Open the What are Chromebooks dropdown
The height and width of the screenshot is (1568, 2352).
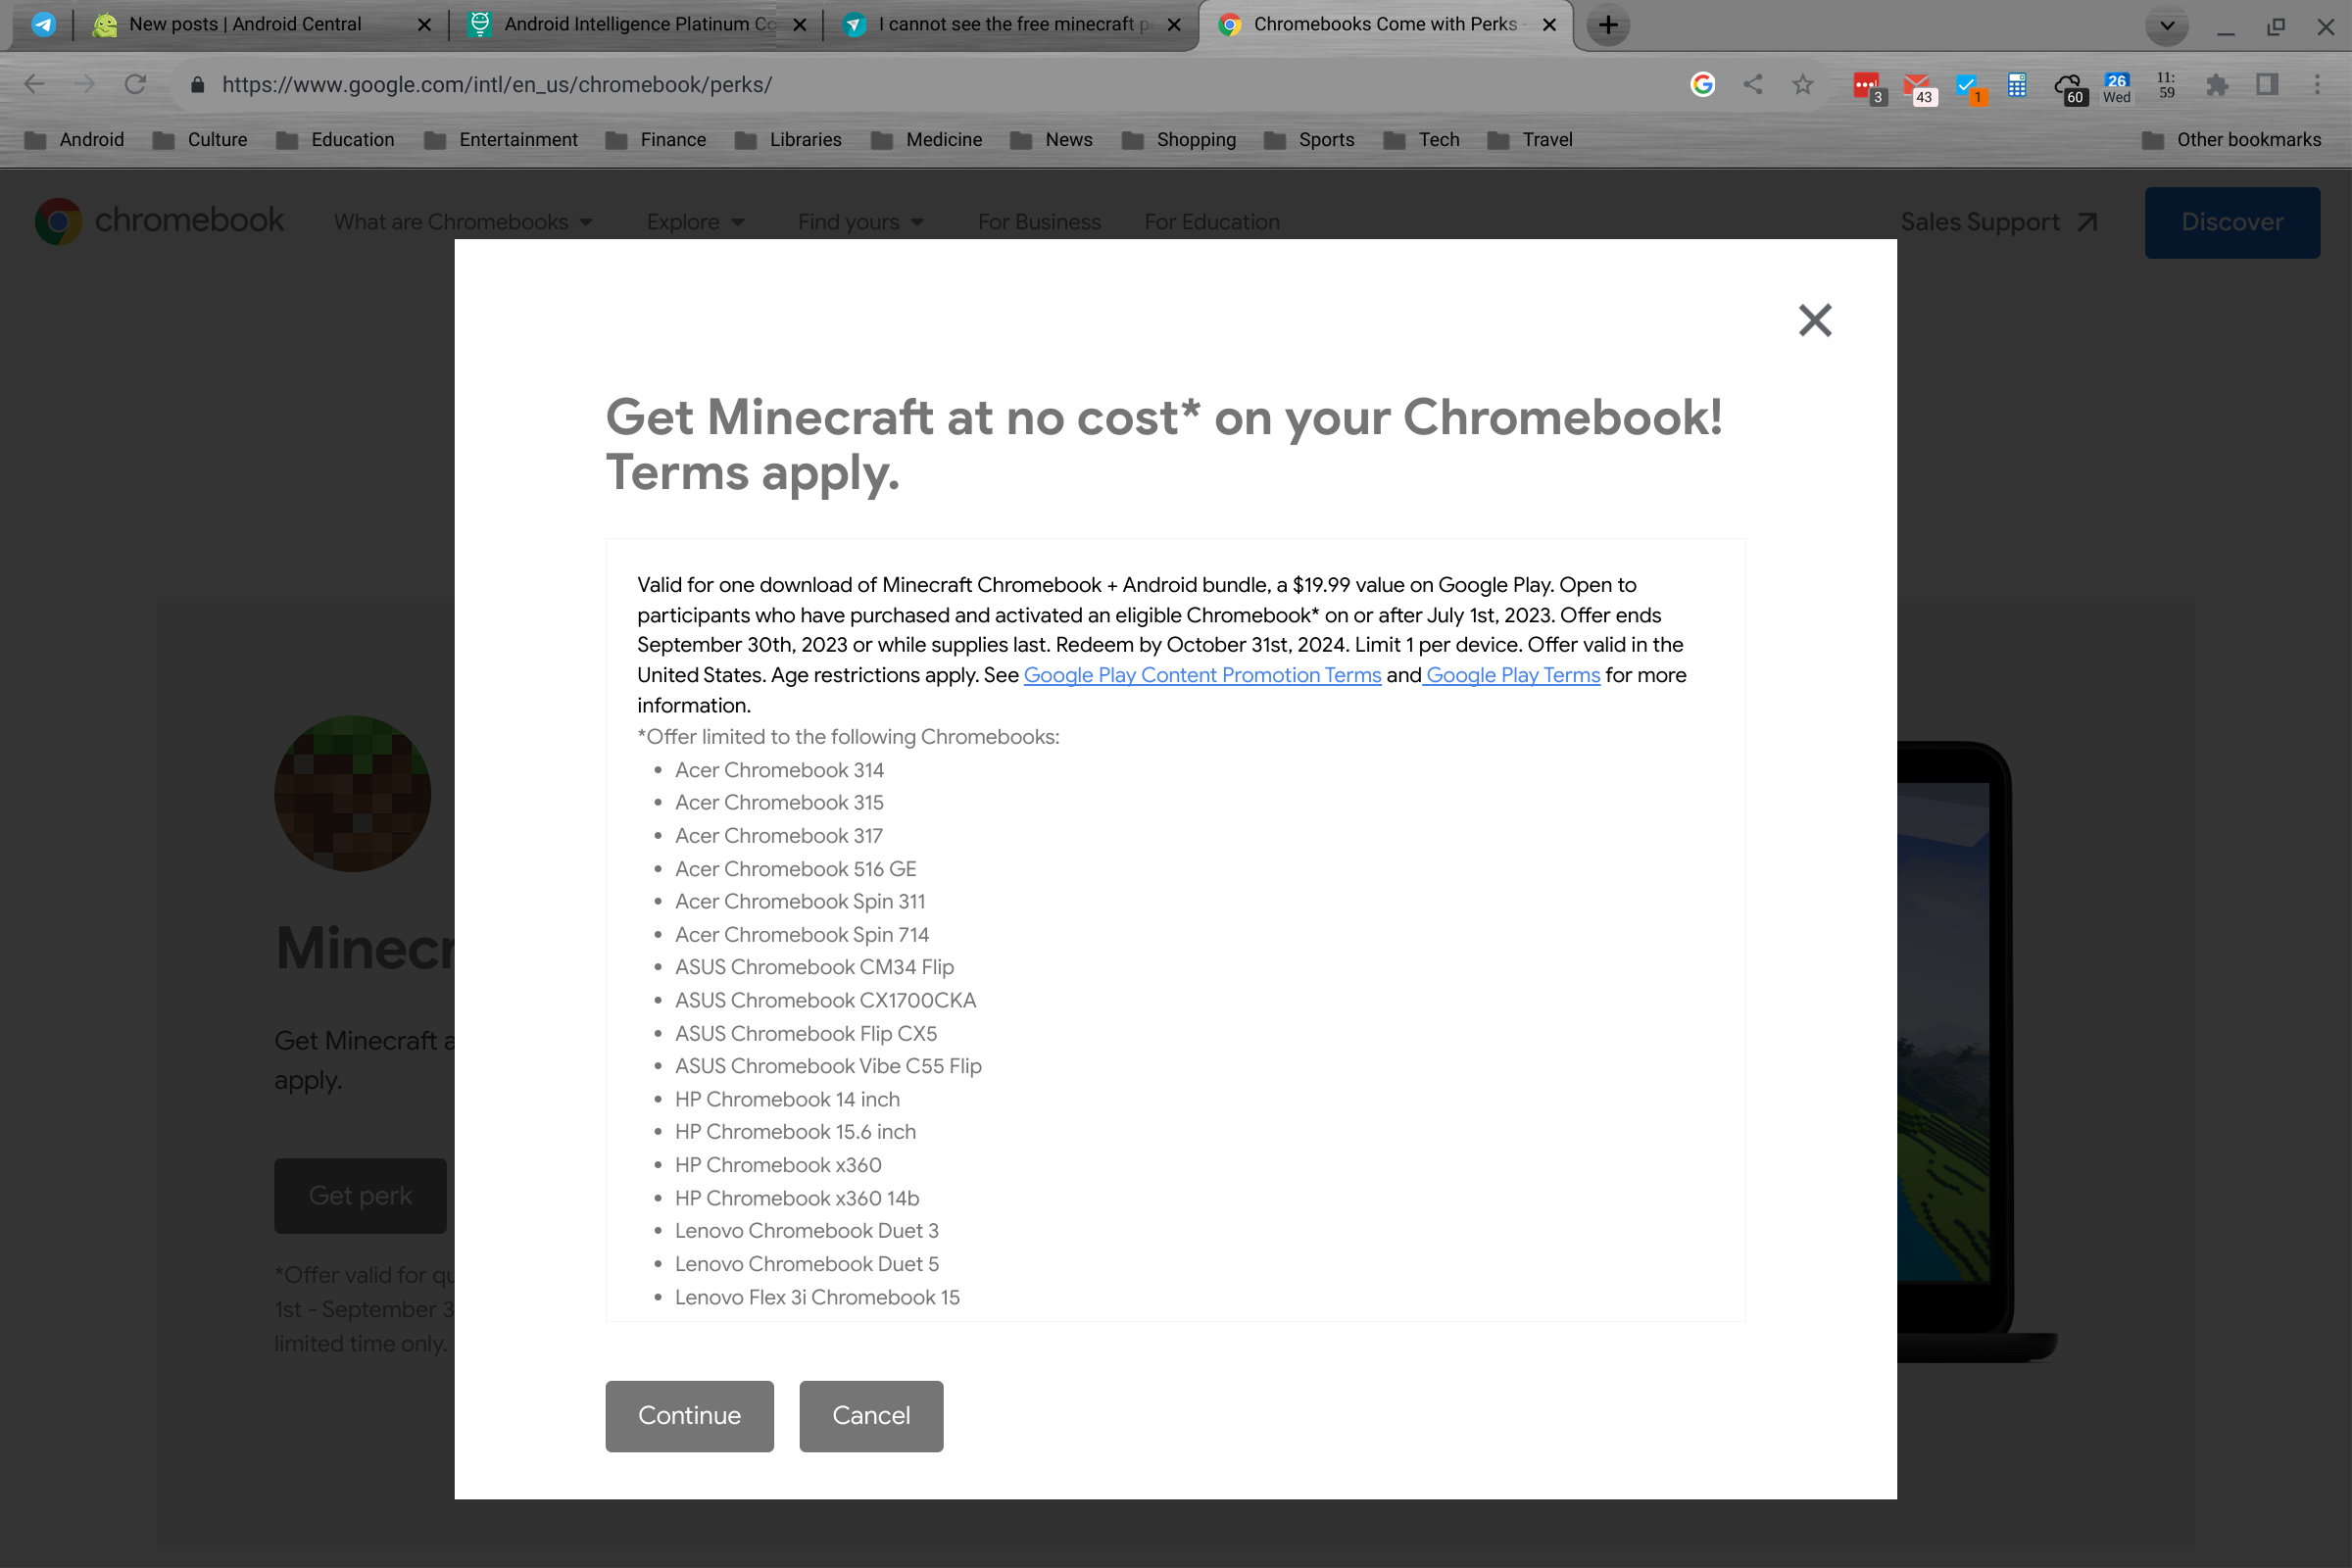point(462,220)
